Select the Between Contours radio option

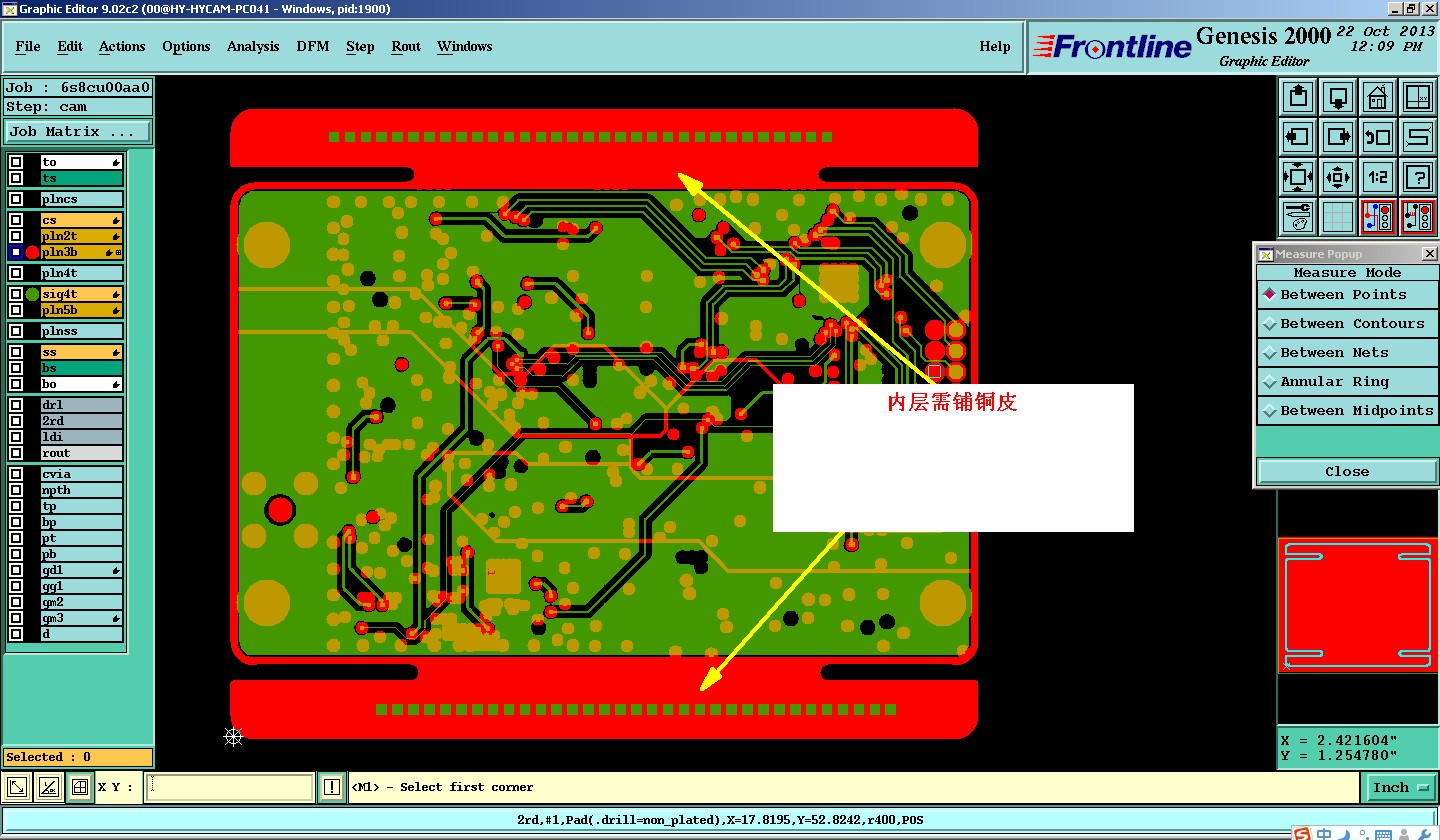[1346, 324]
